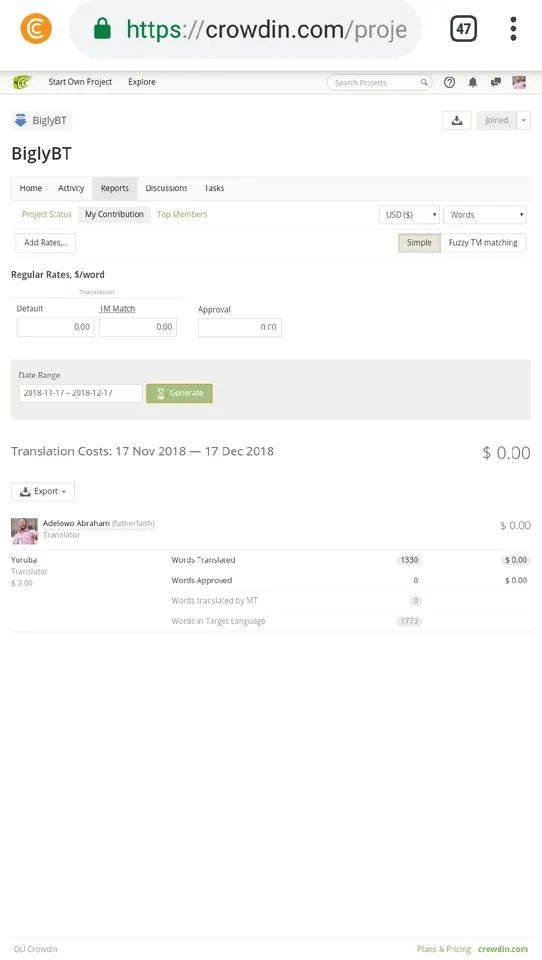This screenshot has height=960, width=542.
Task: Click the download translations icon button
Action: tap(457, 121)
